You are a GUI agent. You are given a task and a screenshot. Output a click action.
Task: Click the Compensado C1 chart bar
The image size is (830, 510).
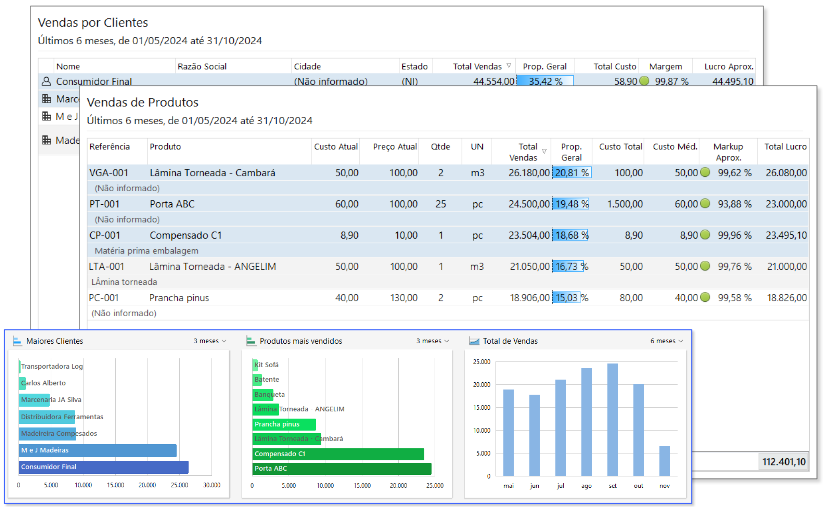[x=338, y=453]
